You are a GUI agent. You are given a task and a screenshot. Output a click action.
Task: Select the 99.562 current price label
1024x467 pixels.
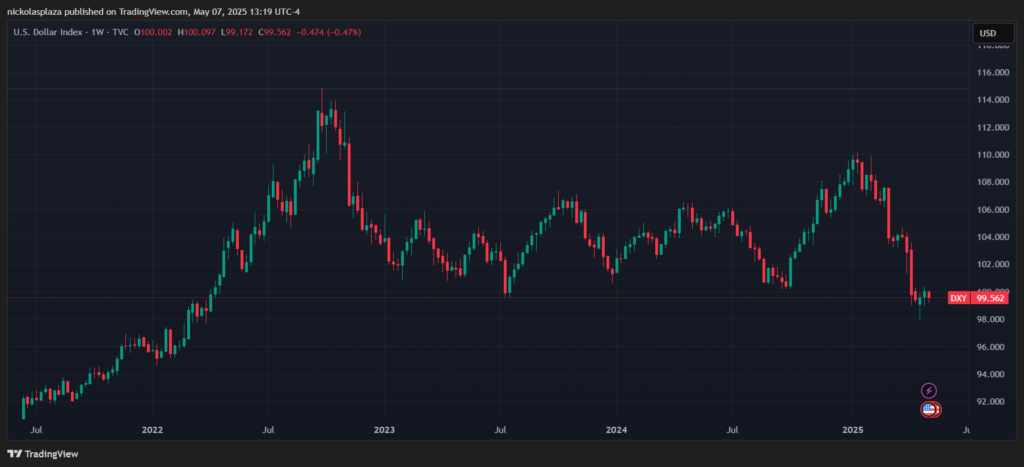click(x=989, y=298)
